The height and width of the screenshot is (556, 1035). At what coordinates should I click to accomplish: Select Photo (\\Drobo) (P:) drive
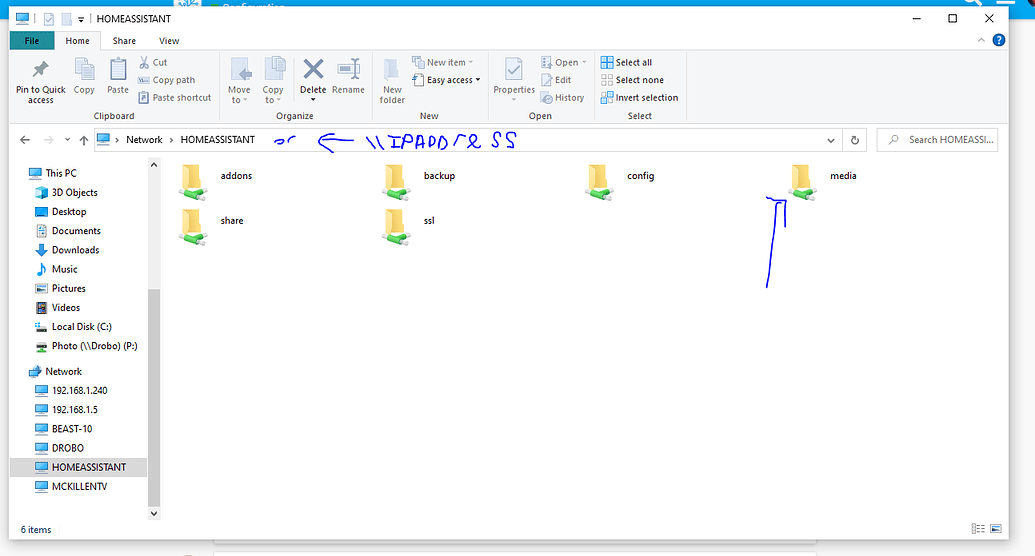(x=86, y=345)
